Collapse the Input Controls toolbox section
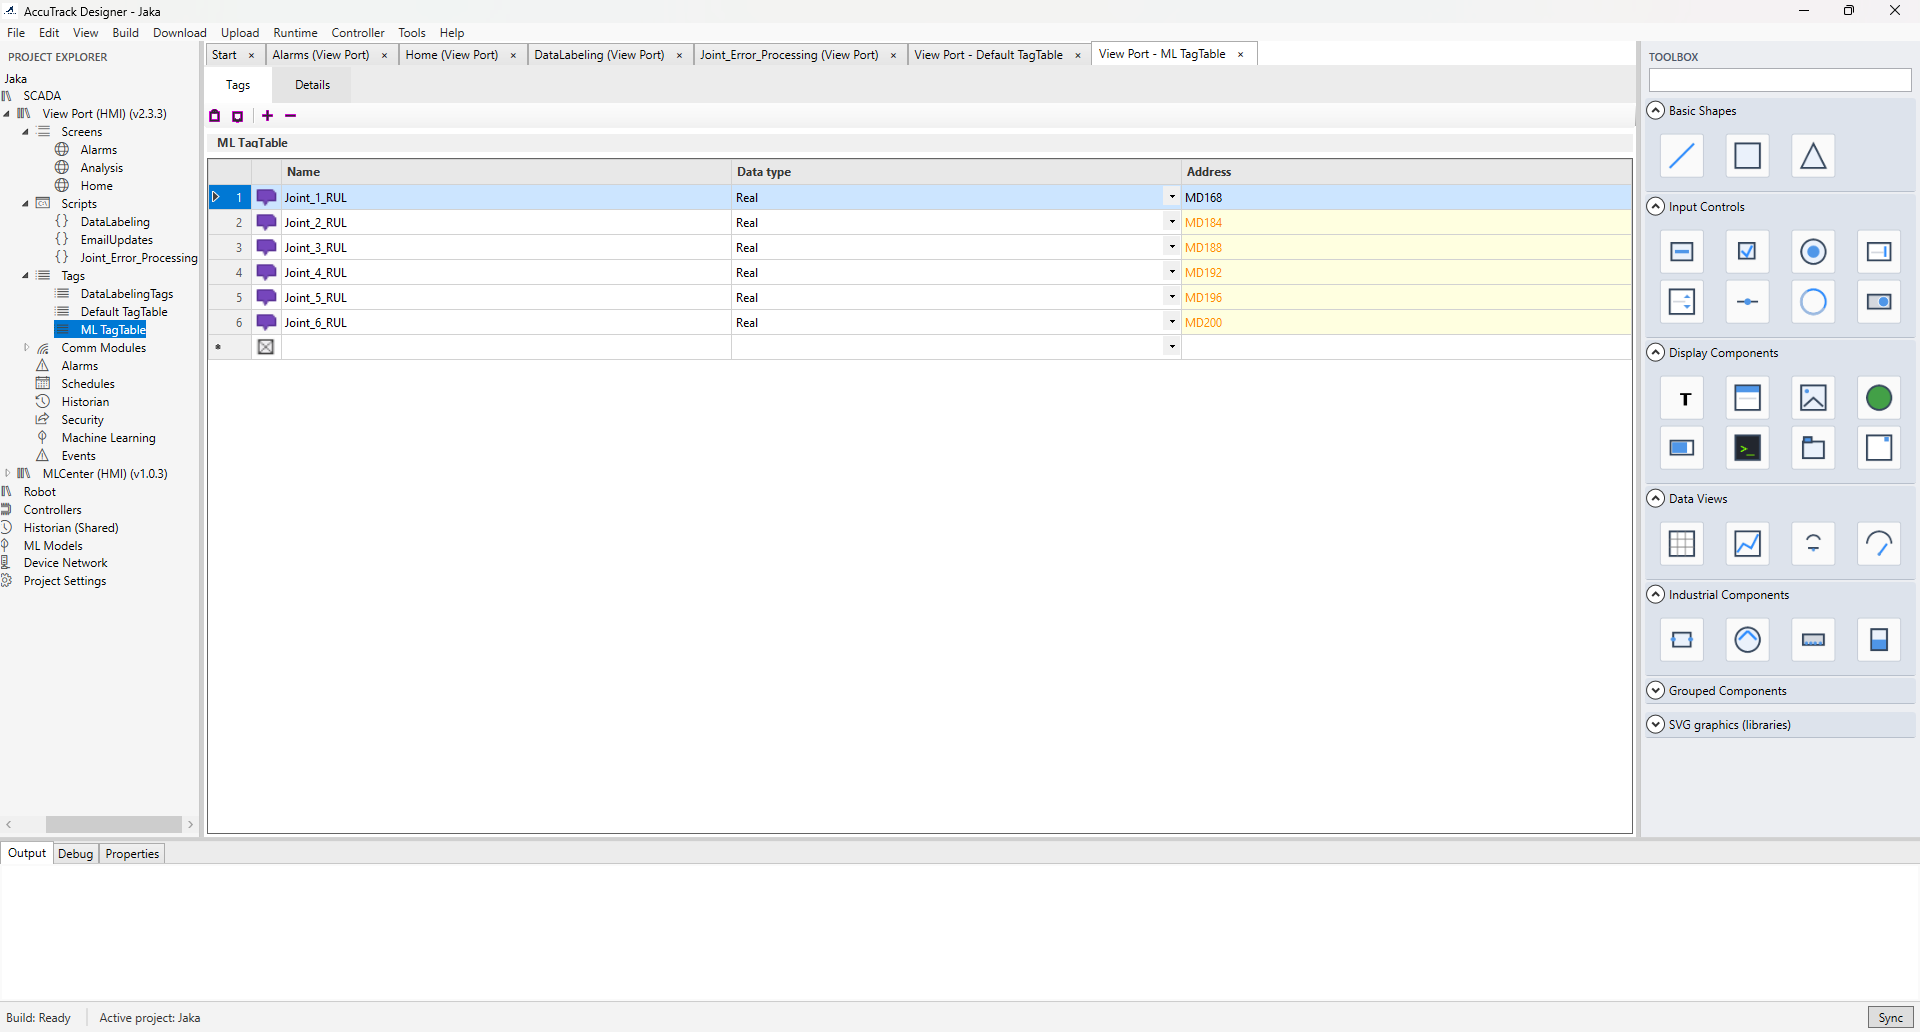The width and height of the screenshot is (1920, 1032). [x=1656, y=207]
